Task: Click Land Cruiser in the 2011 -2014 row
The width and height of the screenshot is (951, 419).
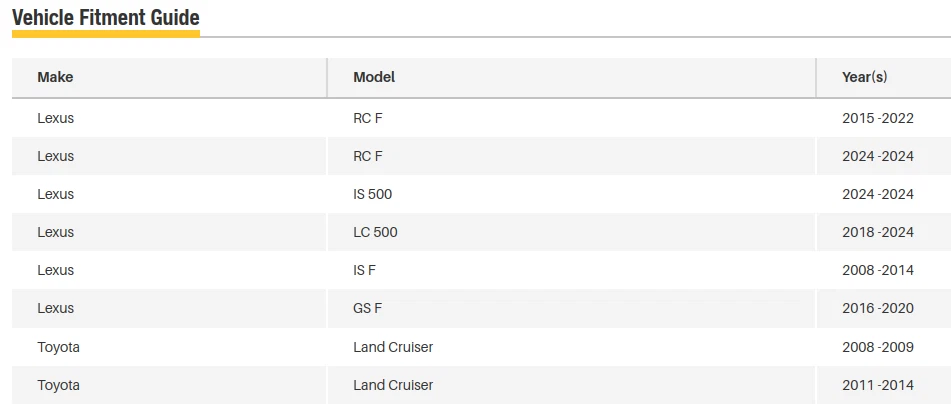Action: pyautogui.click(x=393, y=385)
